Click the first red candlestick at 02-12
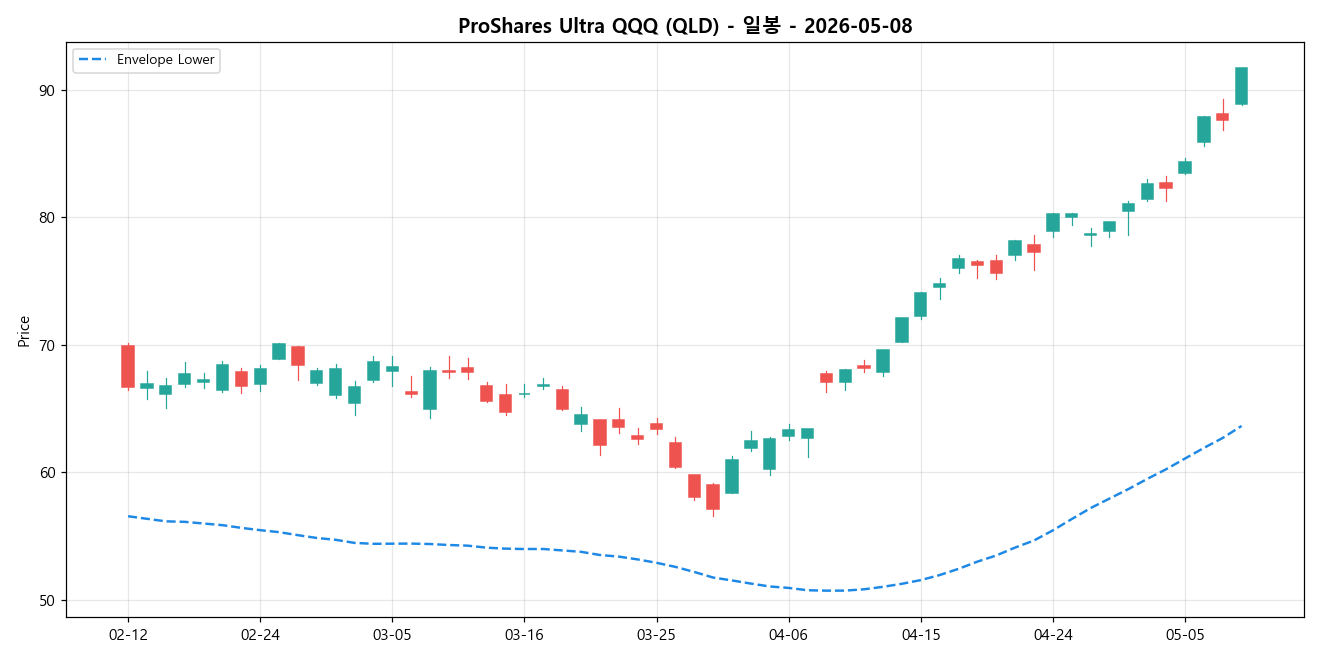 128,366
